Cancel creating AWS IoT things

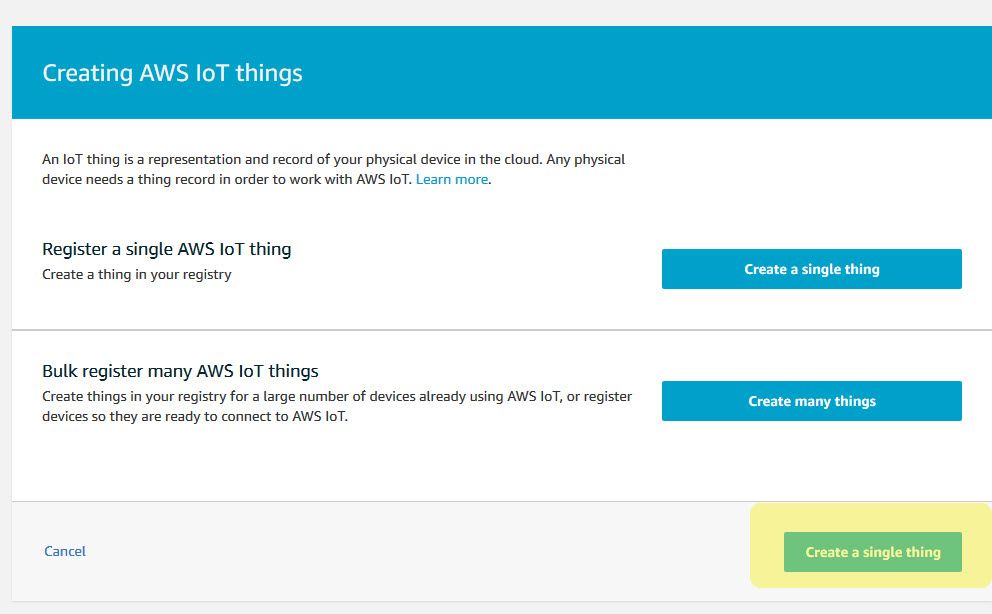[x=65, y=551]
